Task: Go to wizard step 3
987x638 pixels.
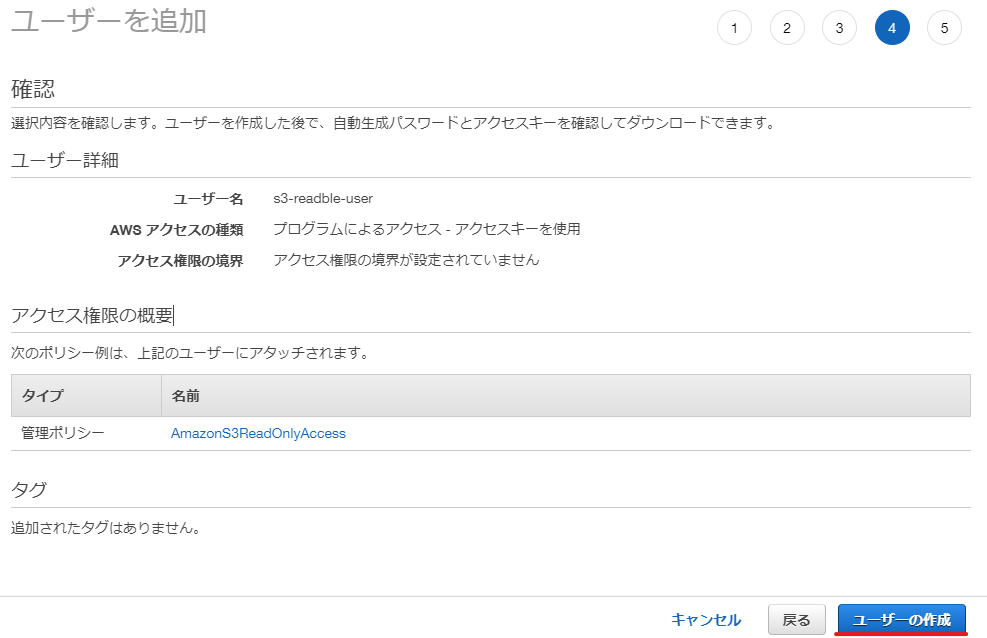Action: [x=839, y=28]
